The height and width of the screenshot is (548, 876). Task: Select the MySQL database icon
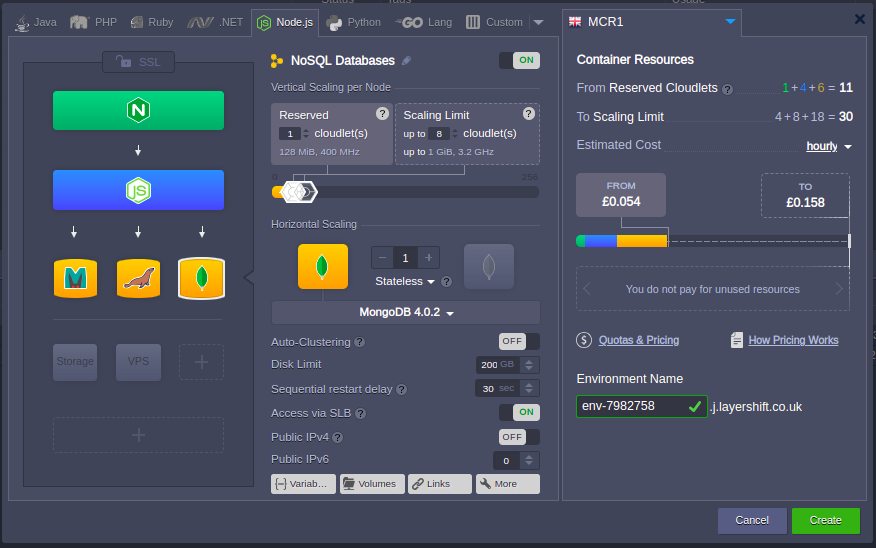point(75,278)
